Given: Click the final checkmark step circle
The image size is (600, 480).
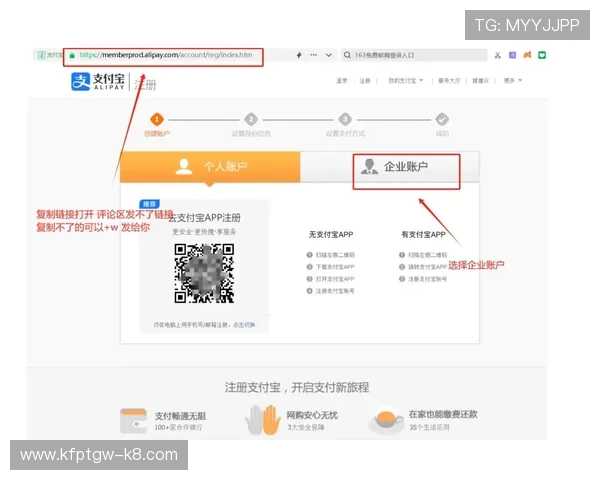Looking at the screenshot, I should point(442,119).
